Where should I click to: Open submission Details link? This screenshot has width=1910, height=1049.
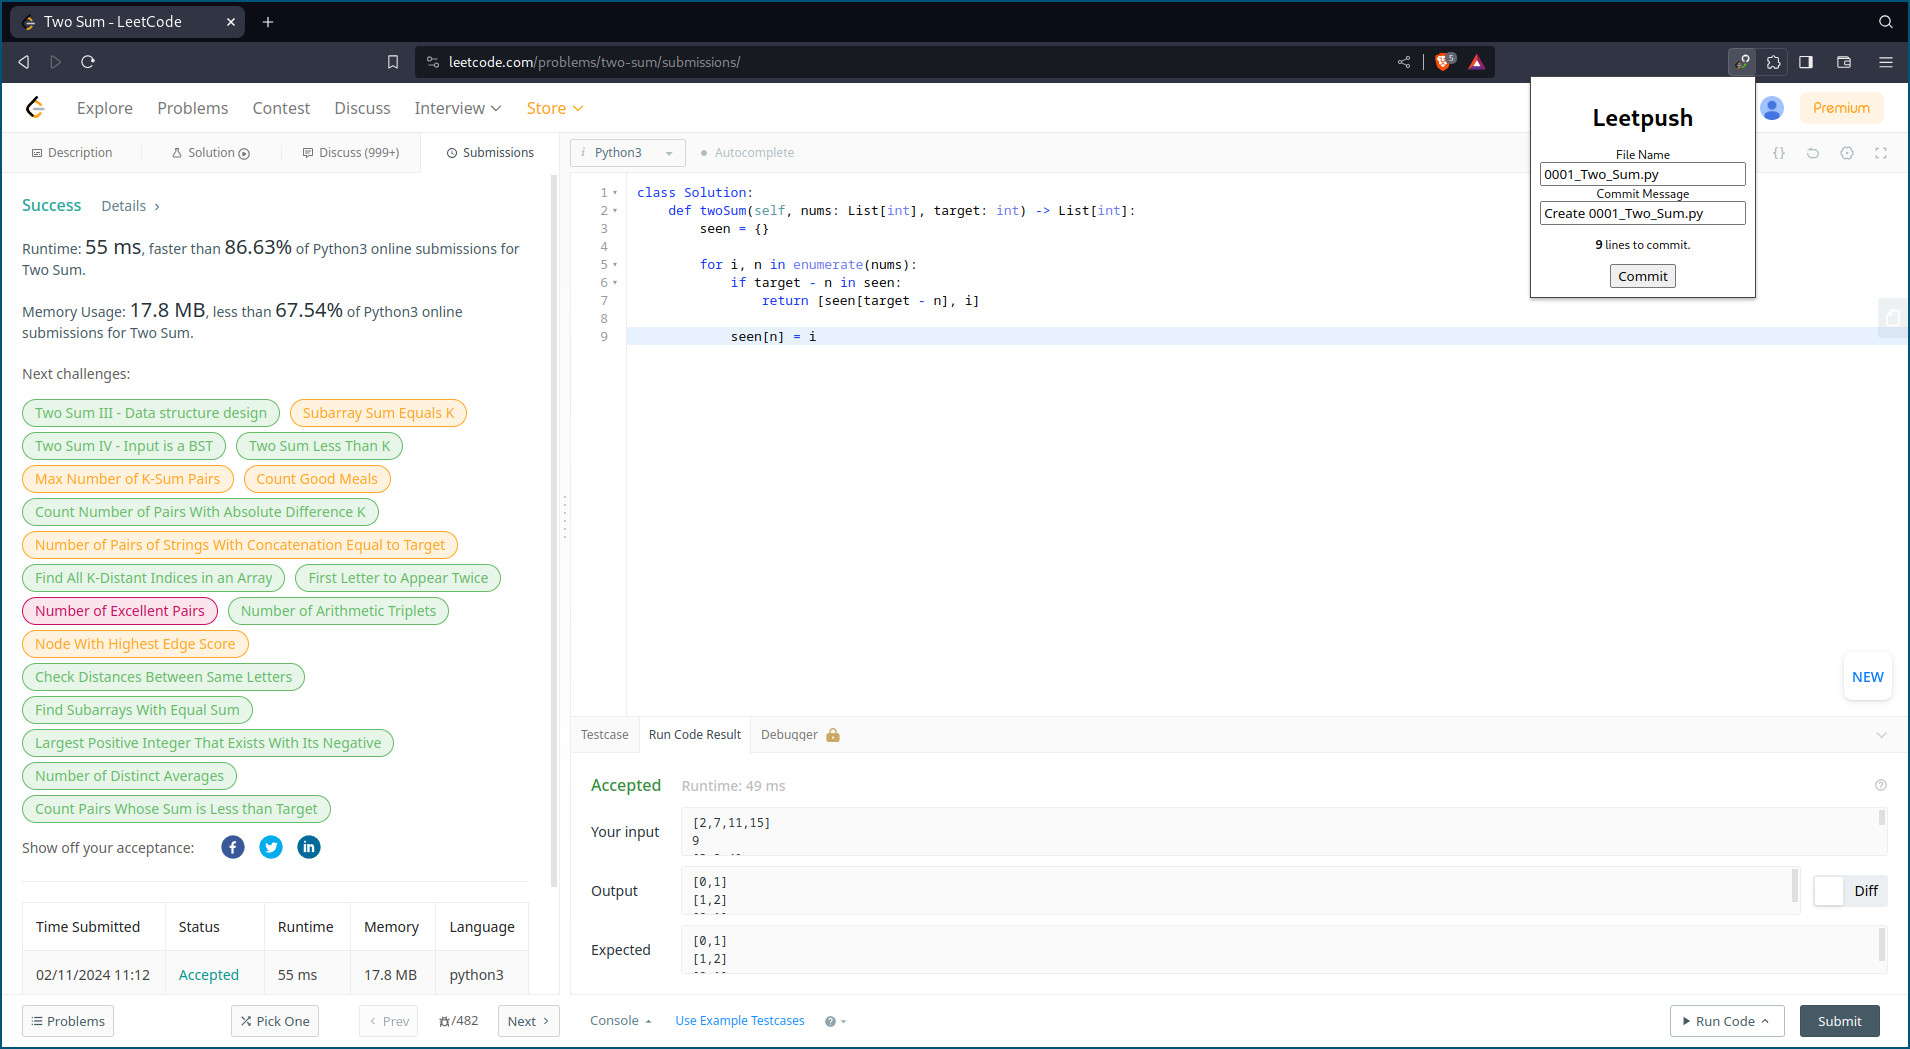130,206
